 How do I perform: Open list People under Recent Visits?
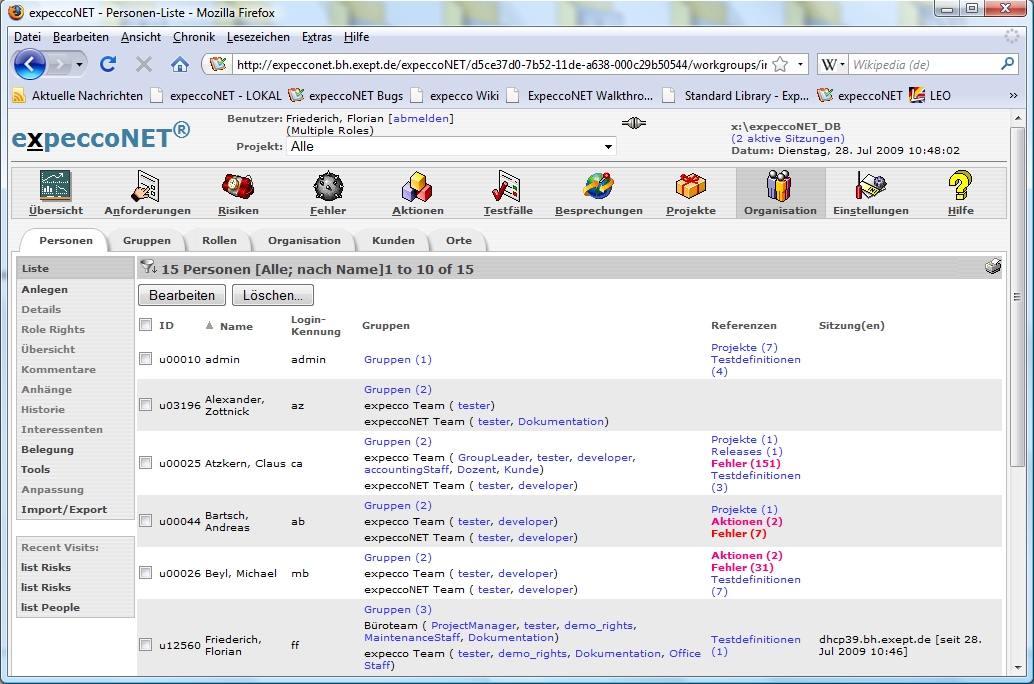(x=50, y=607)
